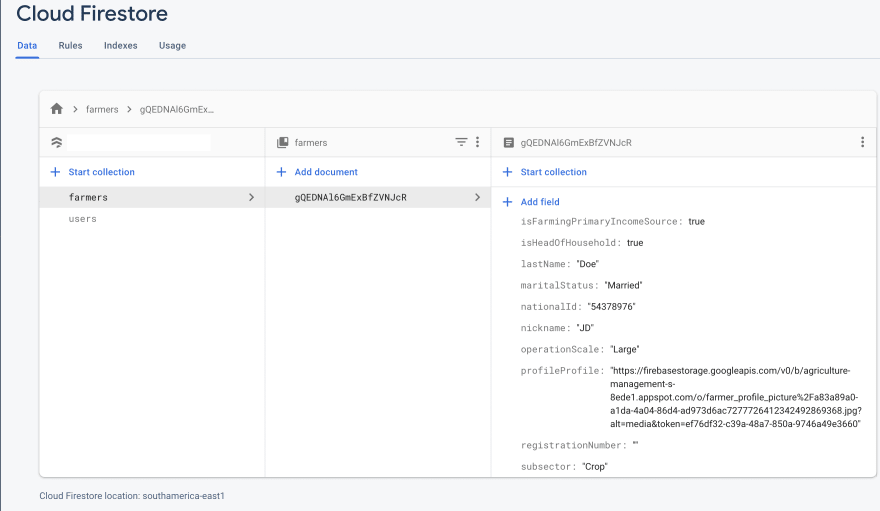The height and width of the screenshot is (511, 880).
Task: Click subsector value "Crop"
Action: [x=595, y=467]
